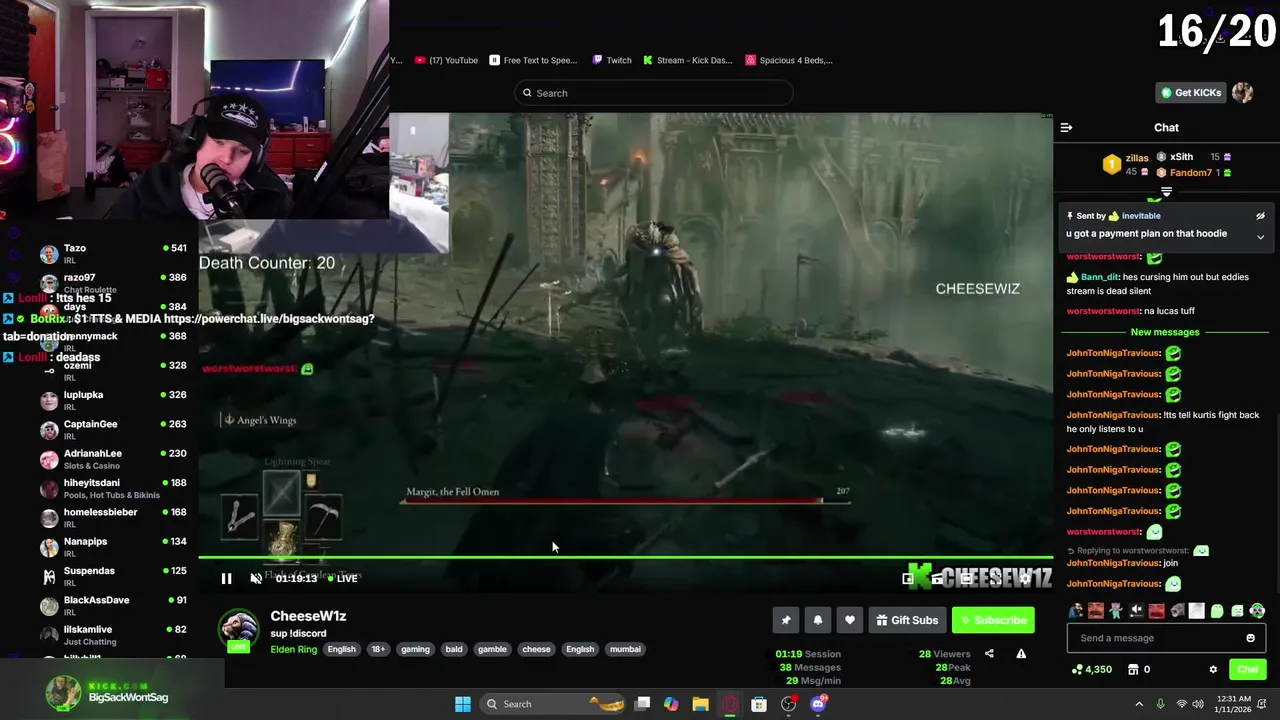1280x720 pixels.
Task: Click the stream progress bar
Action: pyautogui.click(x=625, y=558)
